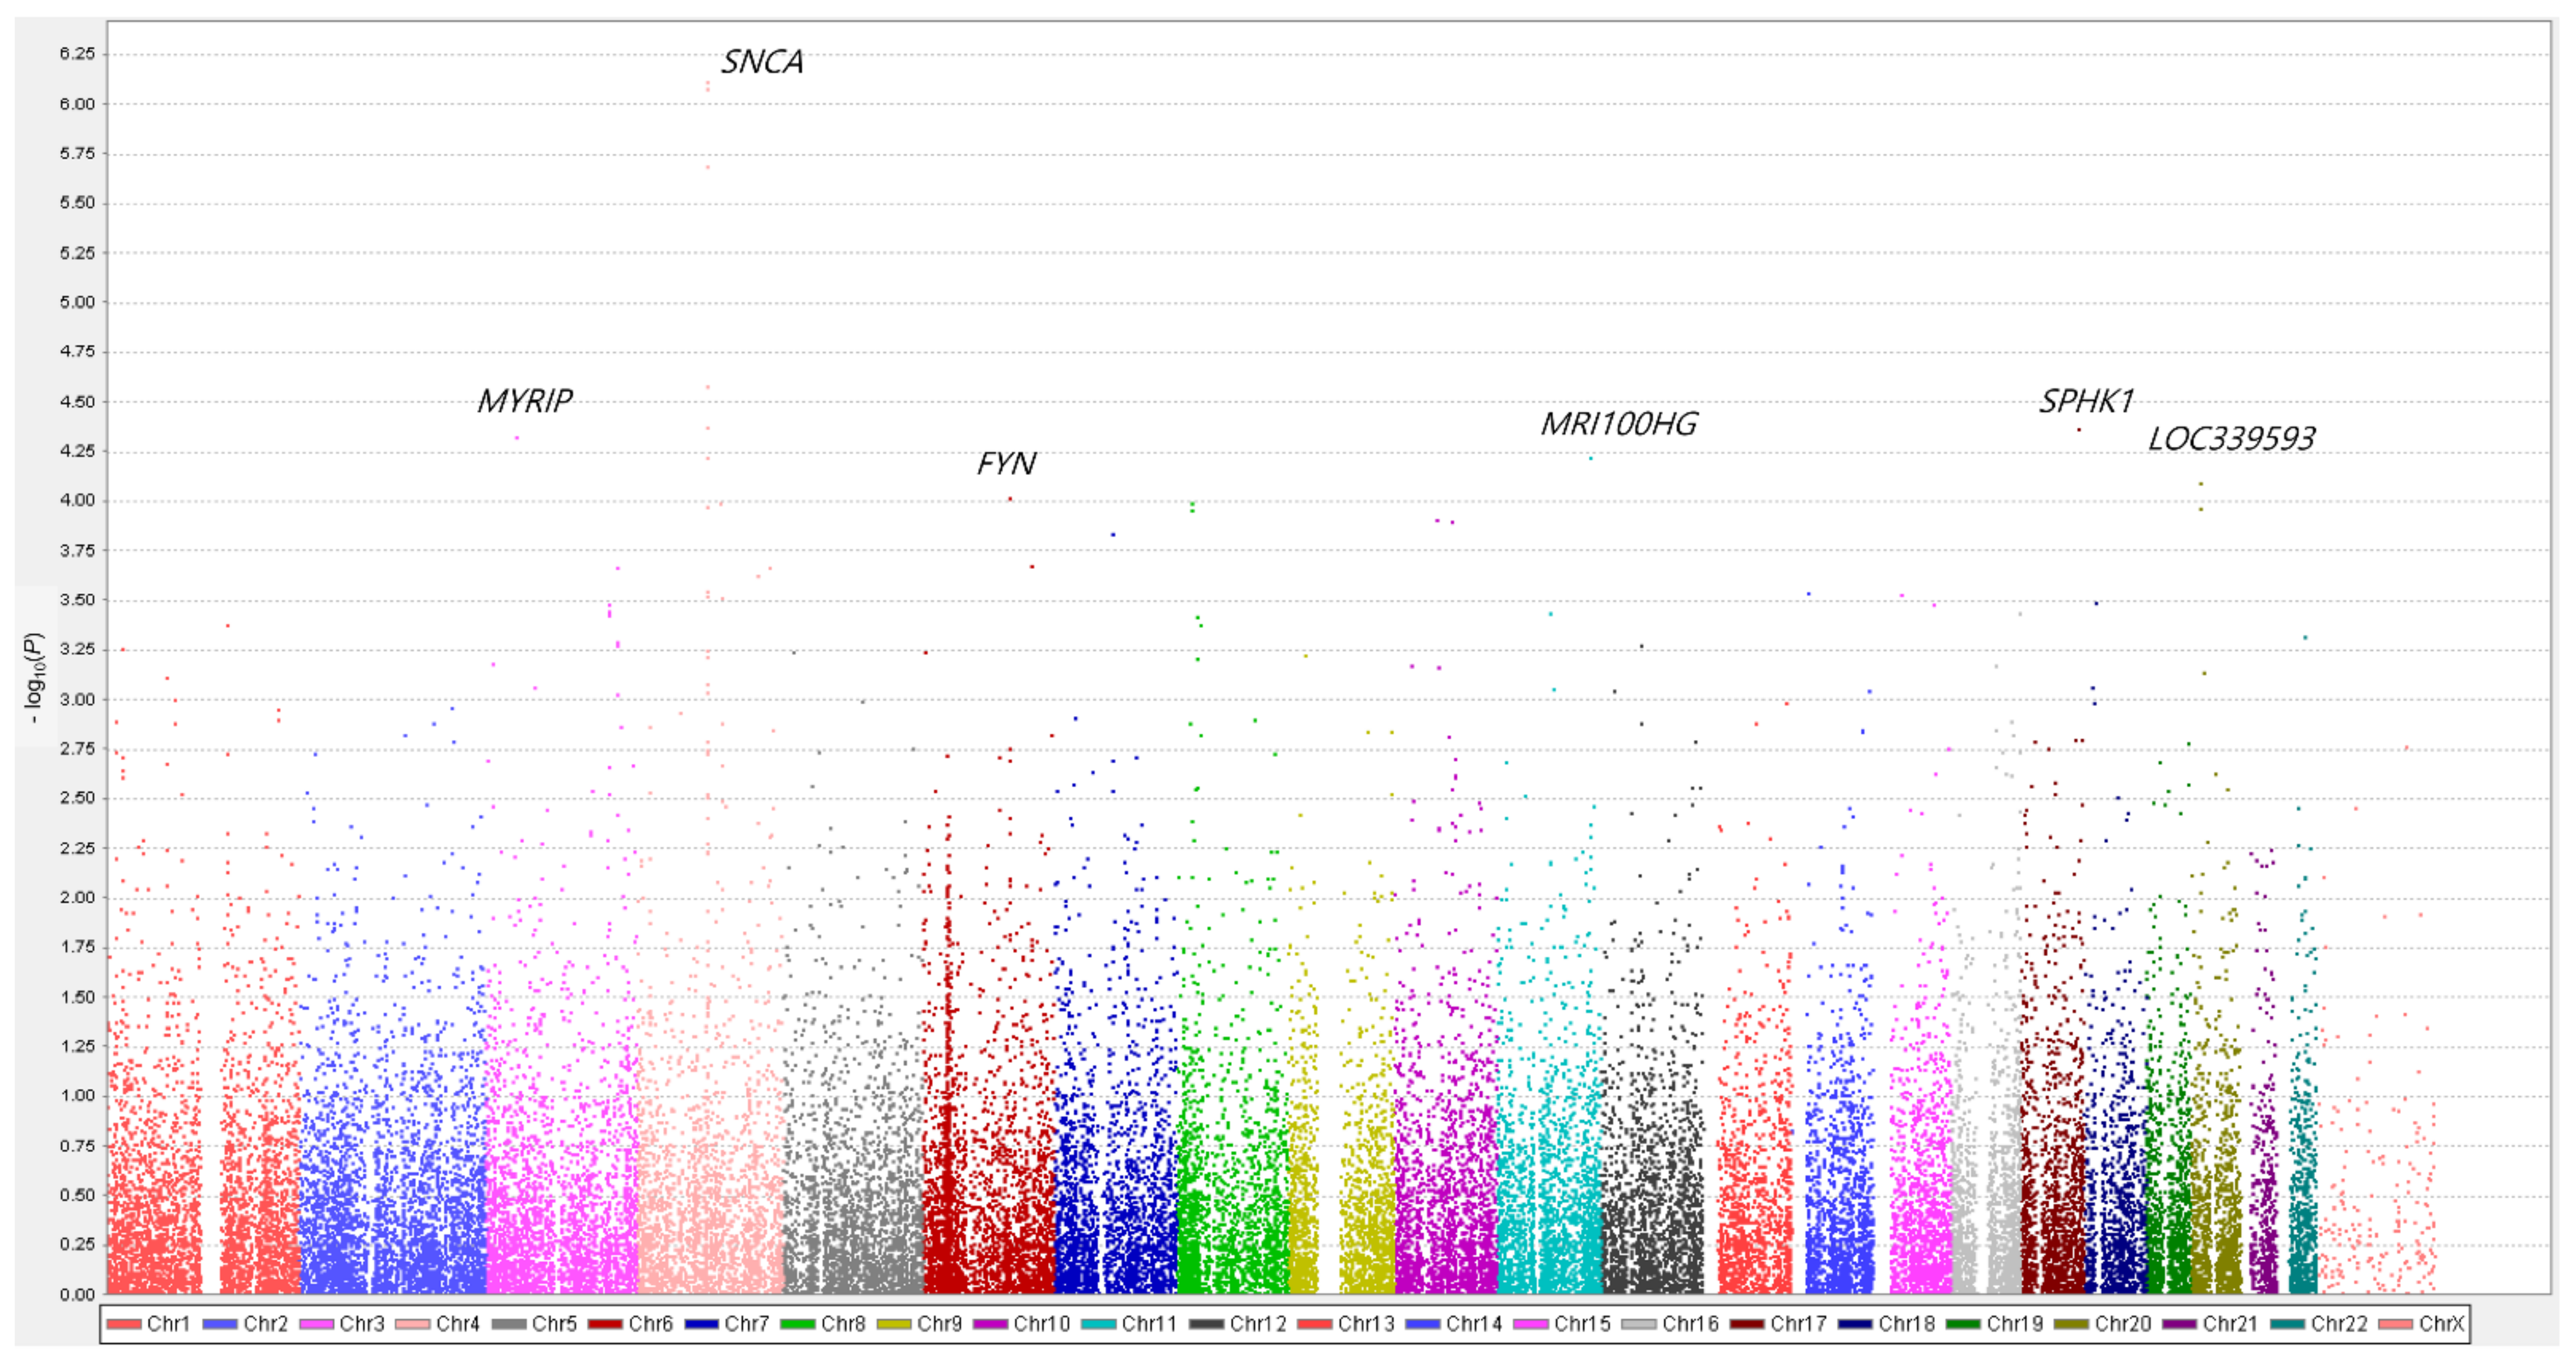Click the Chr10 legend label
2576x1369 pixels.
(1041, 1324)
